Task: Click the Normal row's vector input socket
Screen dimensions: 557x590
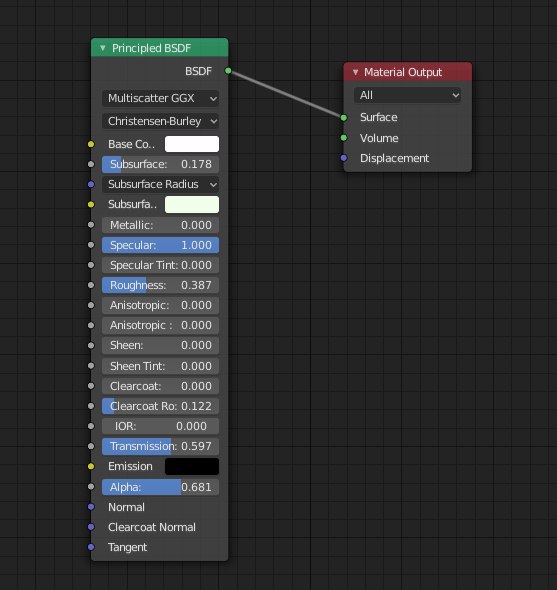Action: (91, 507)
